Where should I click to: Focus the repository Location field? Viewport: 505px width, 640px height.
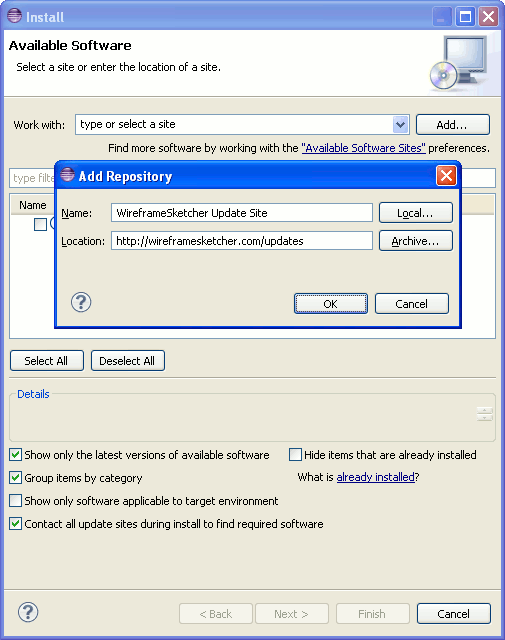tap(242, 241)
